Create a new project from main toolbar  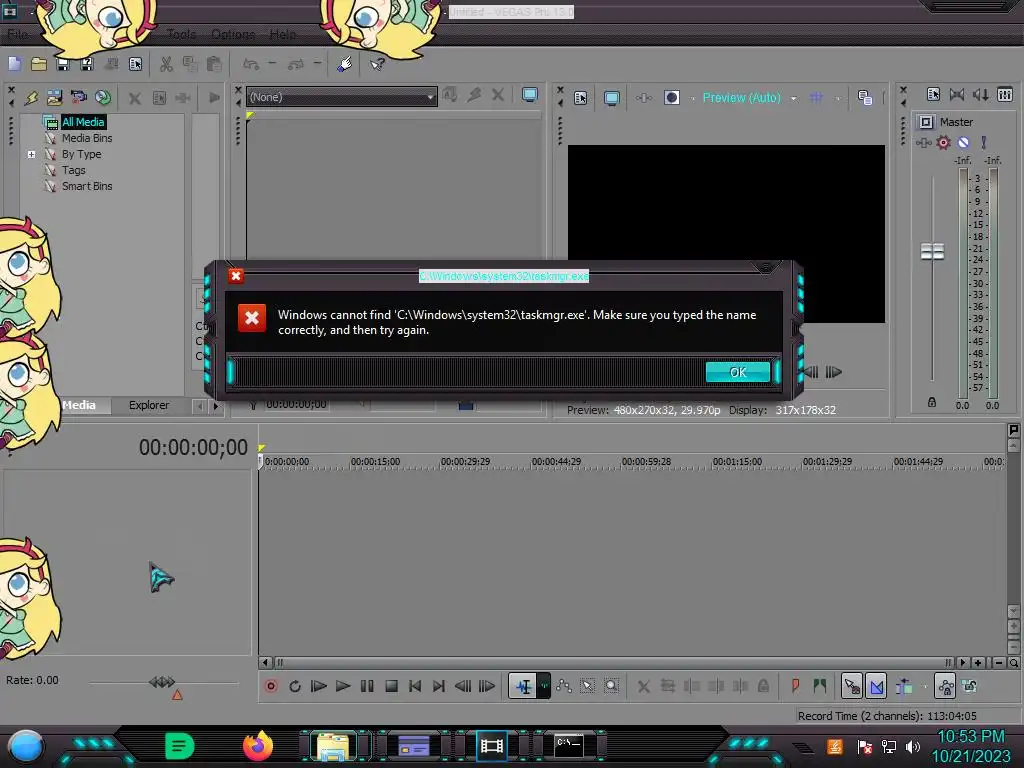15,64
